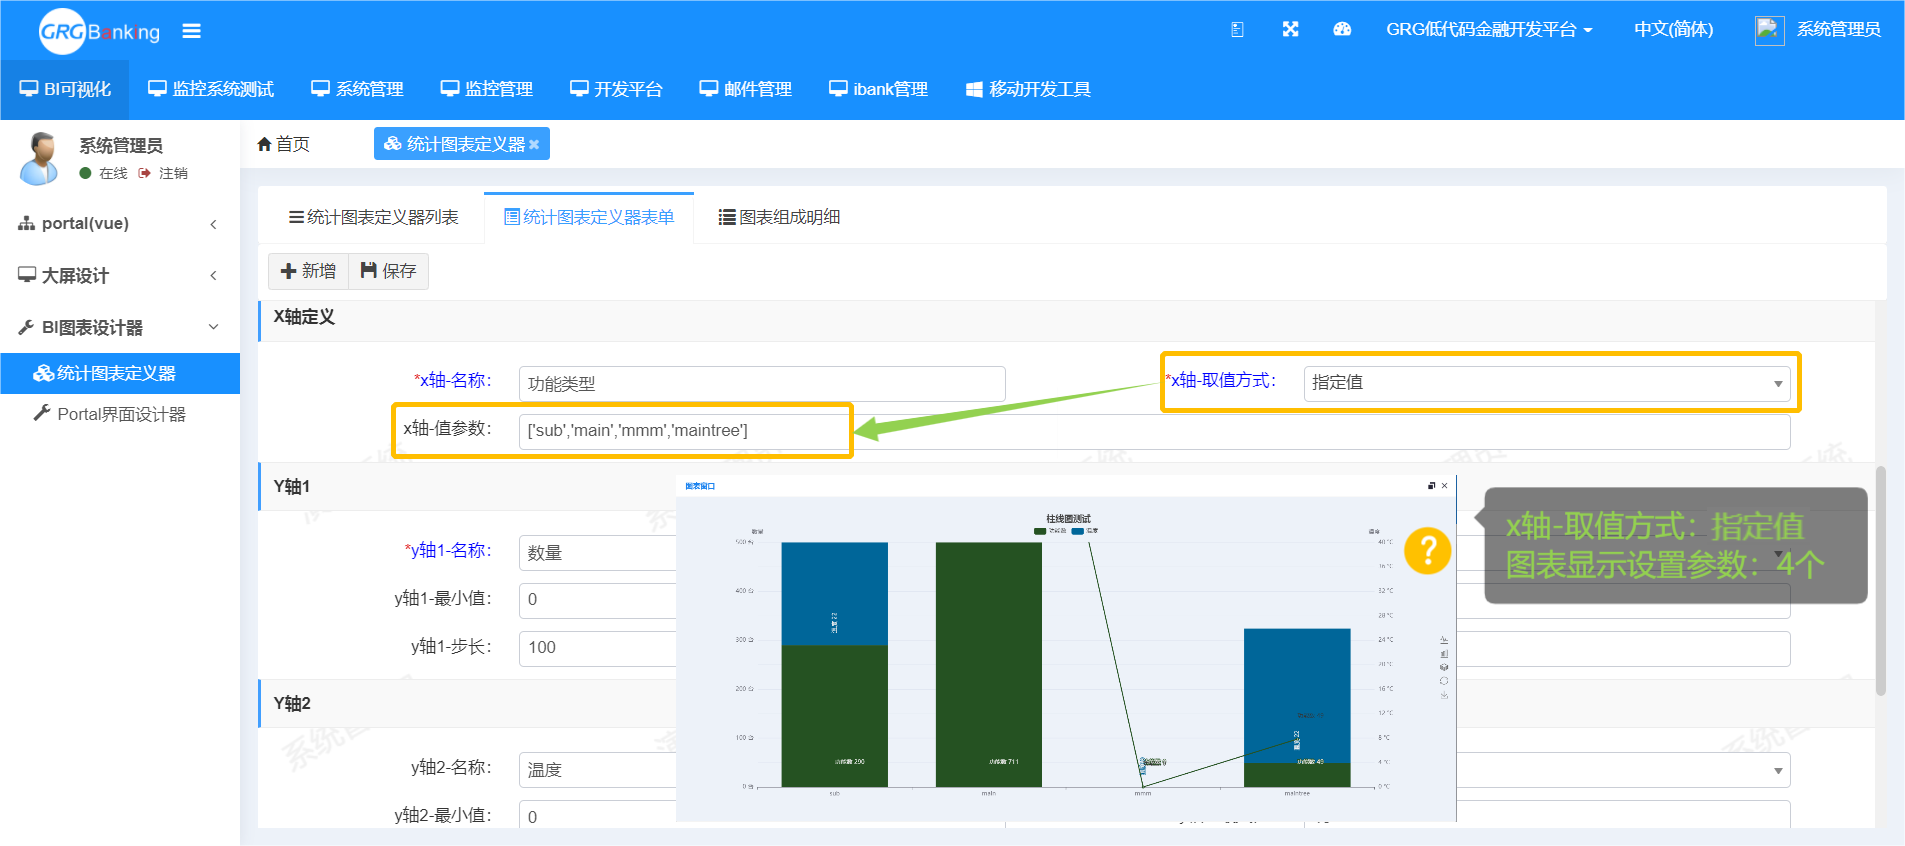
Task: Click the Y轴1 section header
Action: tap(292, 487)
